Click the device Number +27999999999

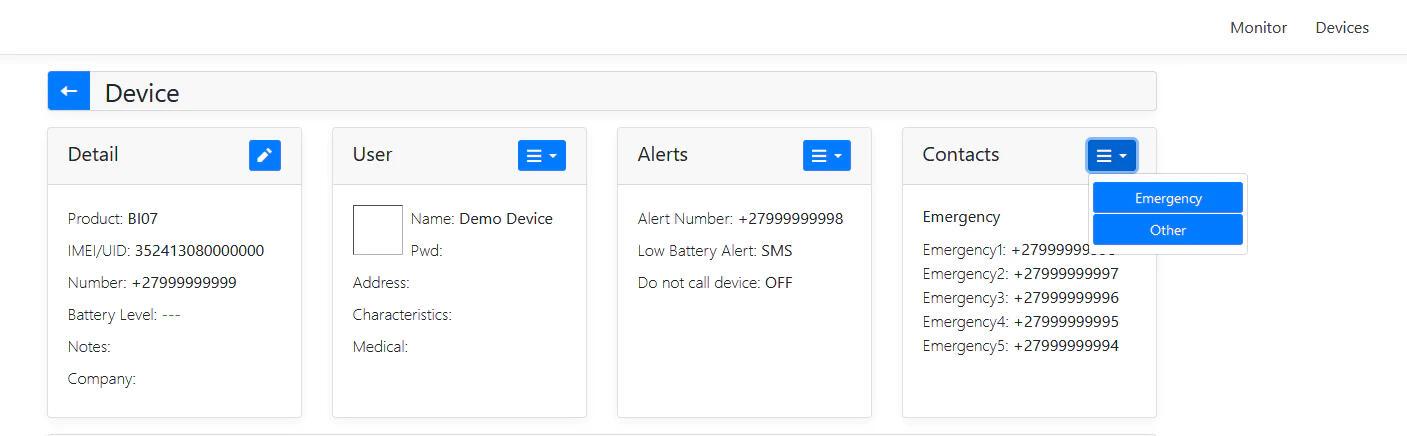click(184, 283)
